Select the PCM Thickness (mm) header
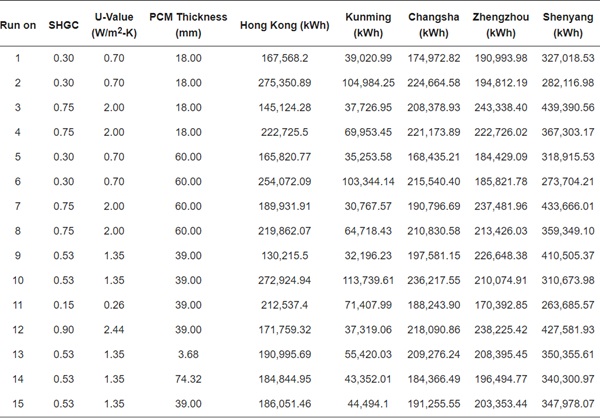The width and height of the screenshot is (600, 418). (x=188, y=25)
